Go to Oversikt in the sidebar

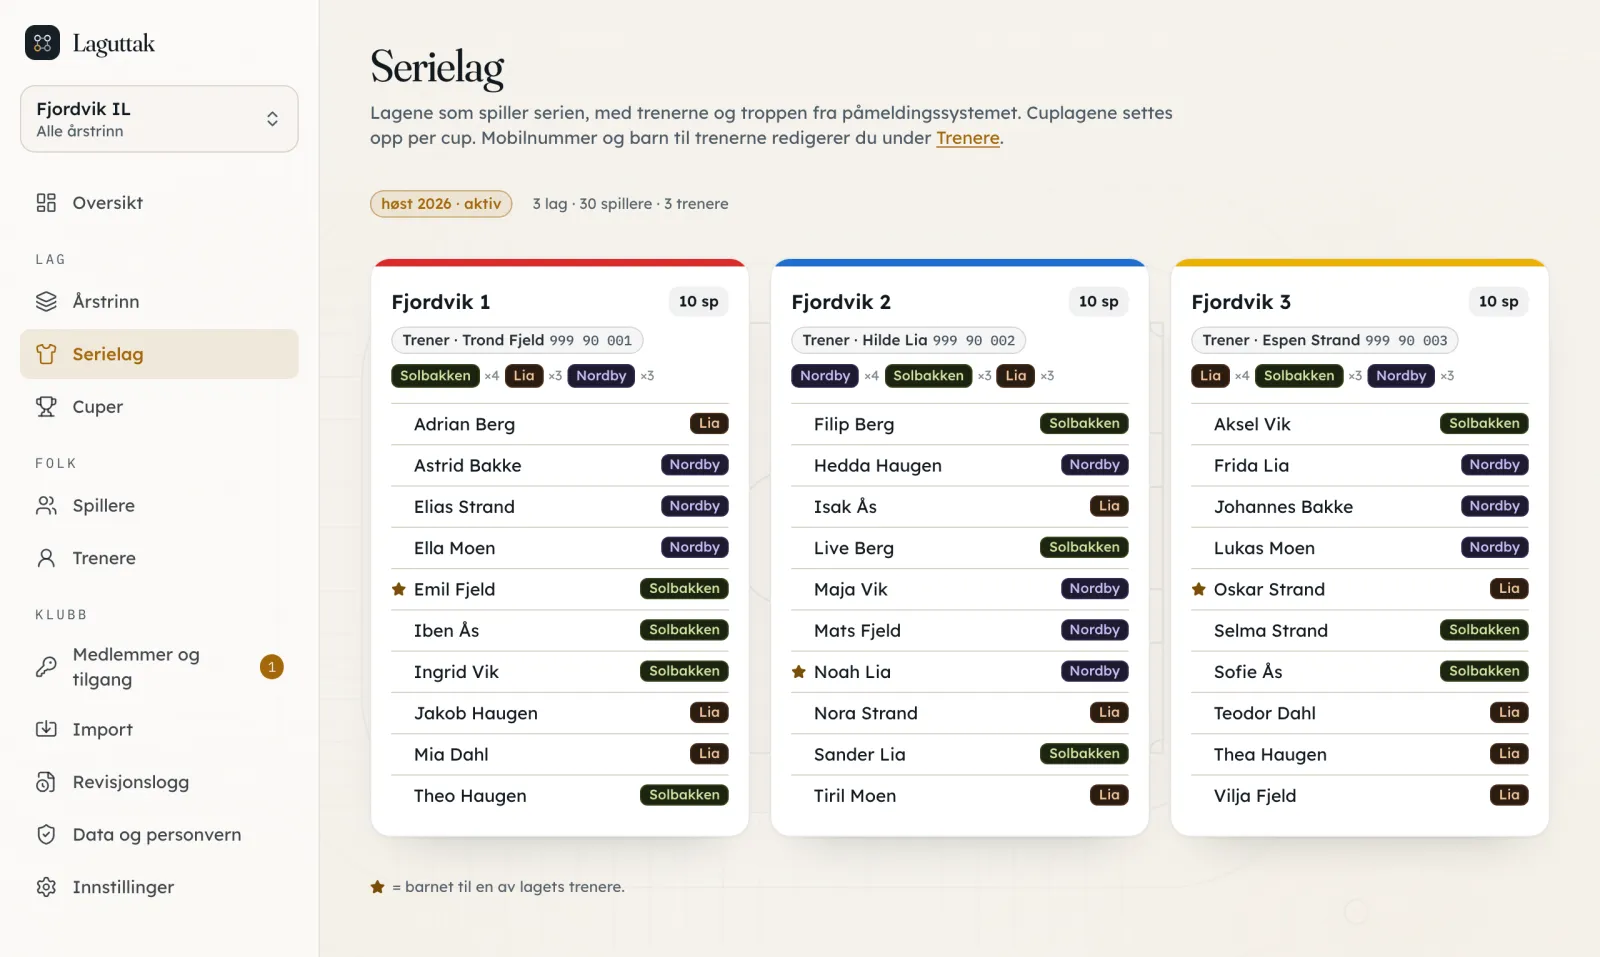tap(159, 203)
